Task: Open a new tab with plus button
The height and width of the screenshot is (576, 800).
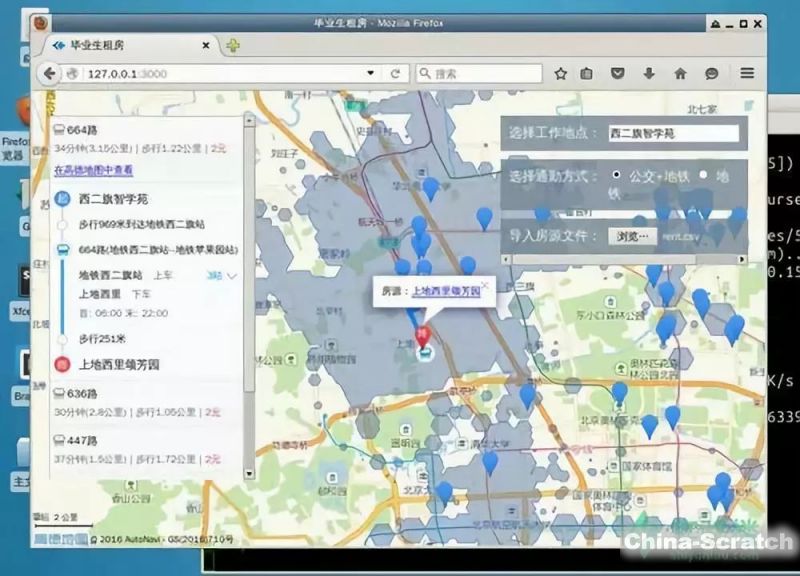Action: [x=233, y=45]
